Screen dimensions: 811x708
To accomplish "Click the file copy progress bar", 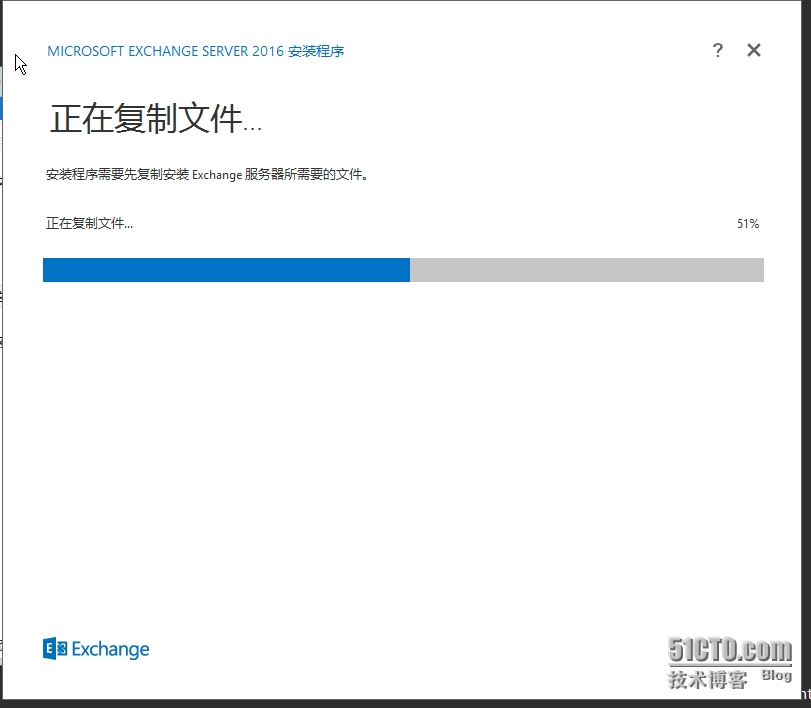I will 403,270.
